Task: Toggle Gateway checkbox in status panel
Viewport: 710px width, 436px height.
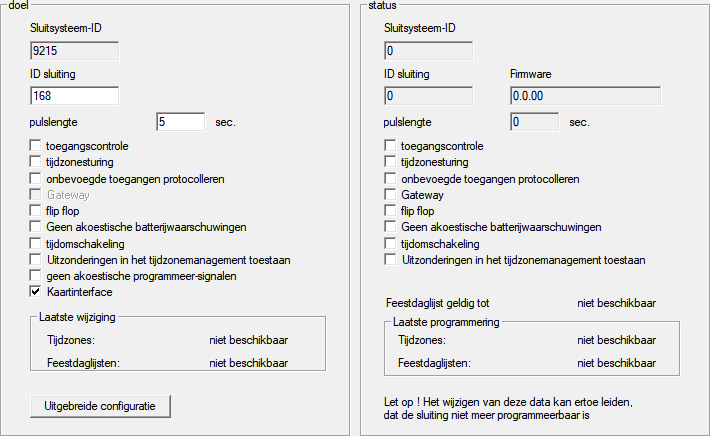Action: coord(391,195)
